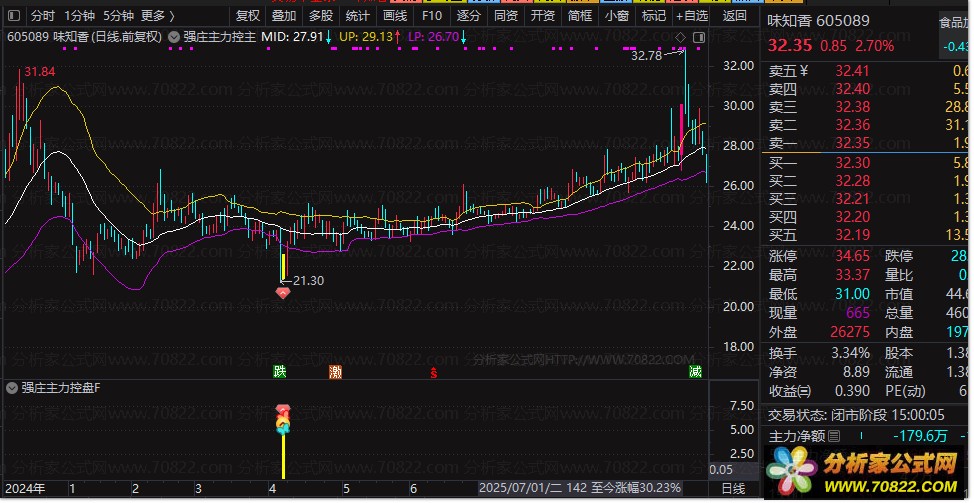
Task: Select month 4 on the time axis
Action: pyautogui.click(x=272, y=489)
